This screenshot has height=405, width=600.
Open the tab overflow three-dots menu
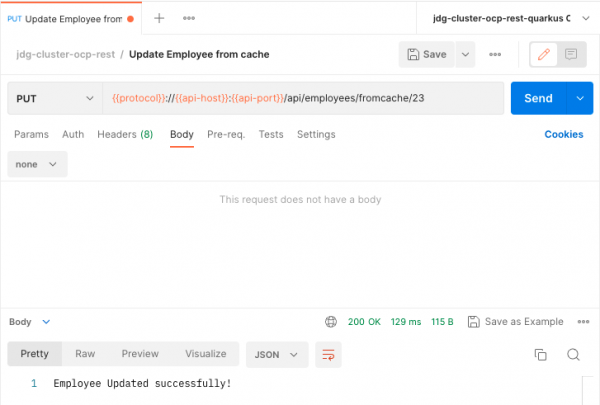point(189,18)
